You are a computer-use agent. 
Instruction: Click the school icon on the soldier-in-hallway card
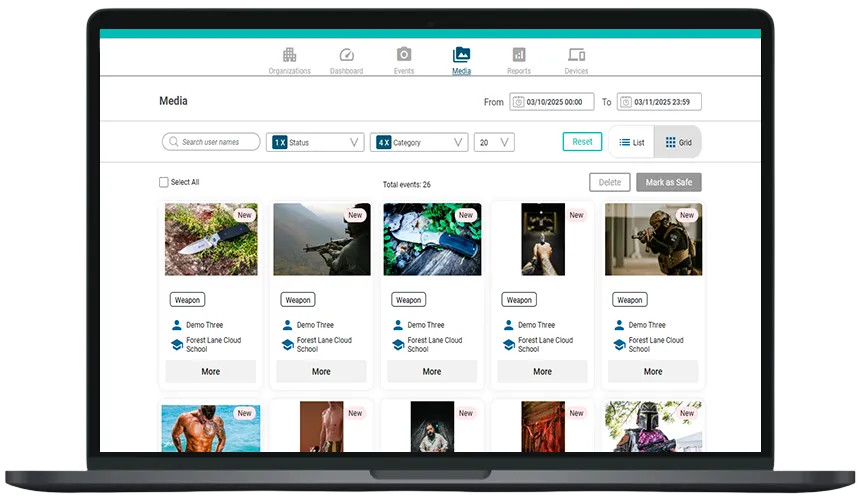pos(619,345)
